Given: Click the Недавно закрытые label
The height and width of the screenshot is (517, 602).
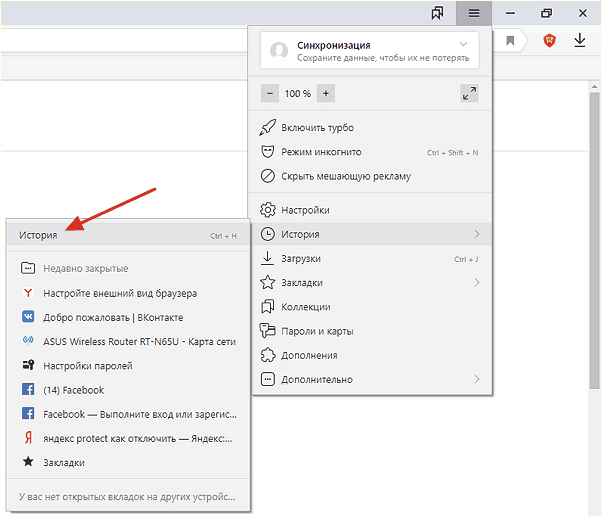Looking at the screenshot, I should 86,268.
